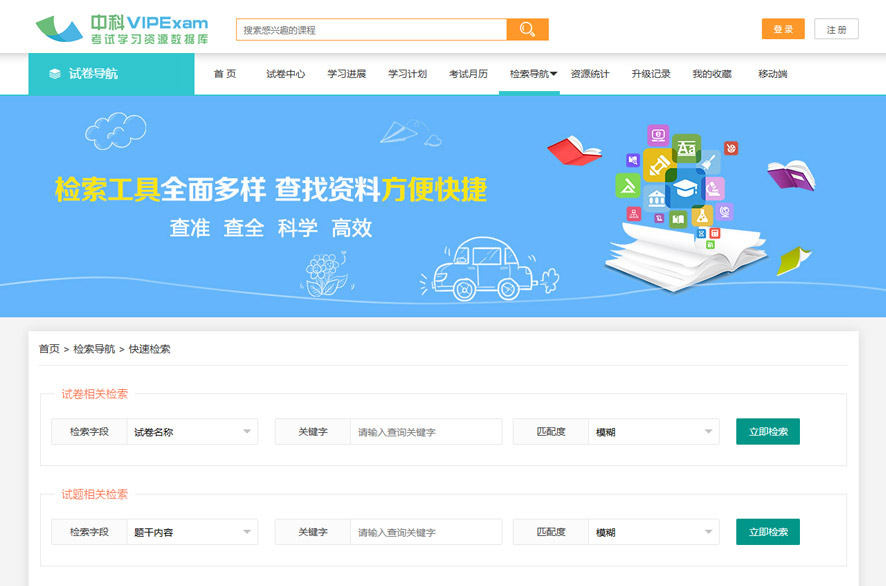Click the 快速检索 breadcrumb text
Image resolution: width=886 pixels, height=586 pixels.
(149, 349)
